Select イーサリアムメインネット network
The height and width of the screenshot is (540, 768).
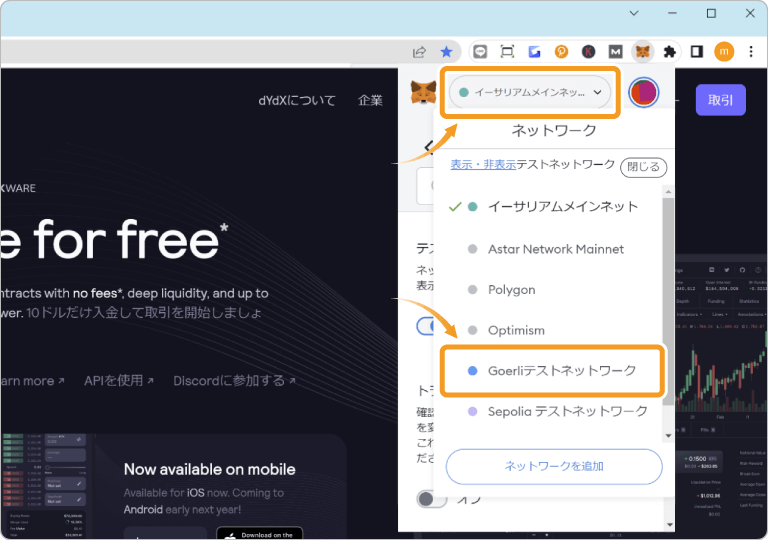(x=549, y=207)
